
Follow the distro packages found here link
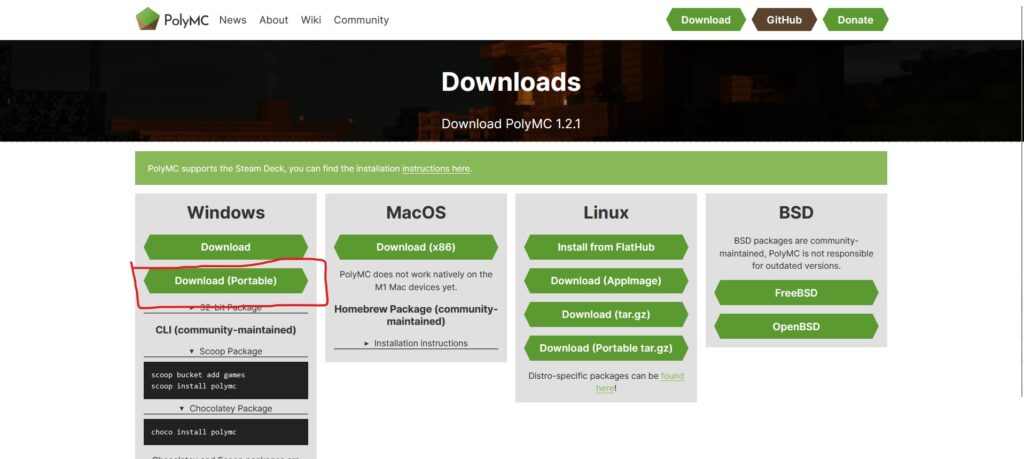[x=672, y=376]
